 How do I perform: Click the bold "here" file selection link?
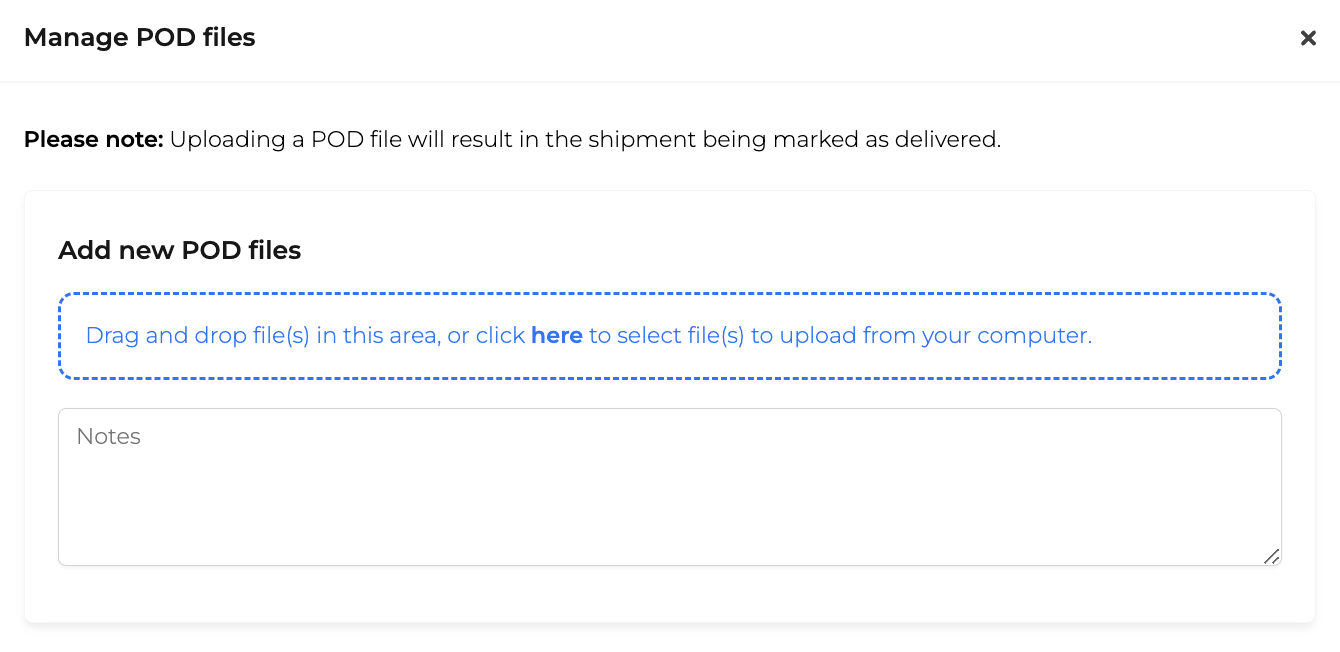[x=557, y=336]
